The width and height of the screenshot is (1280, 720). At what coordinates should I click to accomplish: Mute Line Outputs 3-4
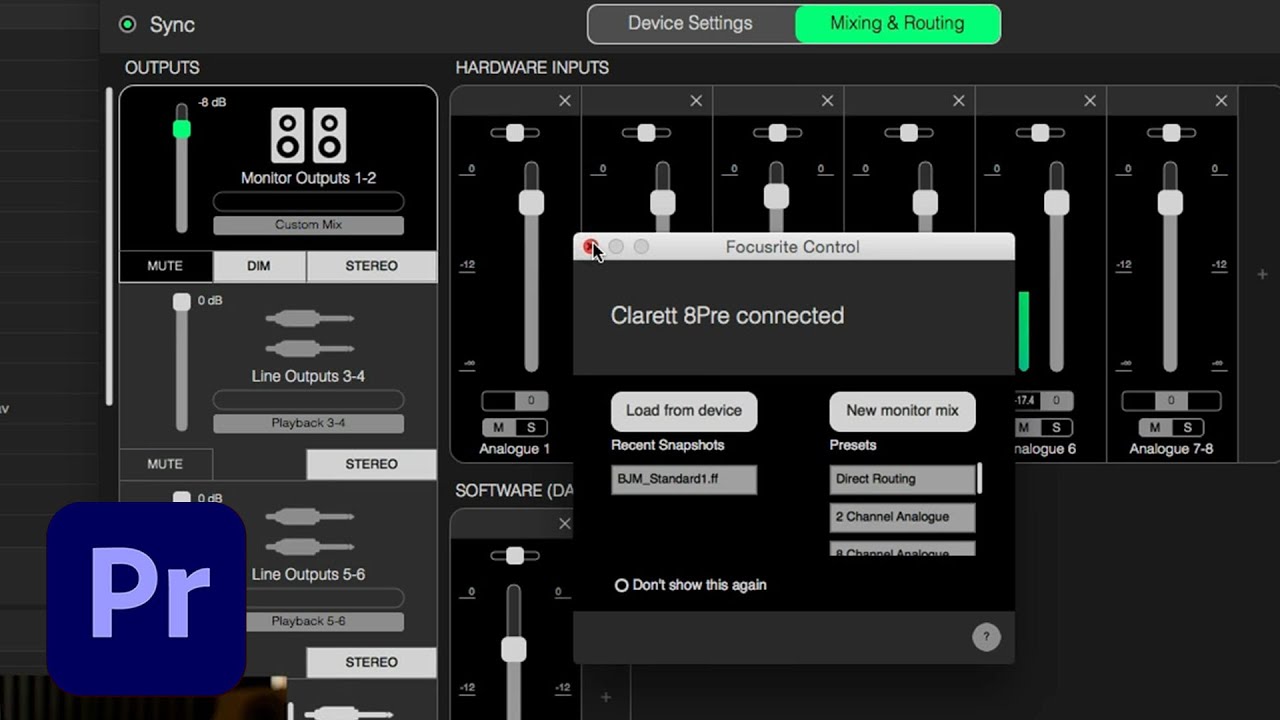165,464
